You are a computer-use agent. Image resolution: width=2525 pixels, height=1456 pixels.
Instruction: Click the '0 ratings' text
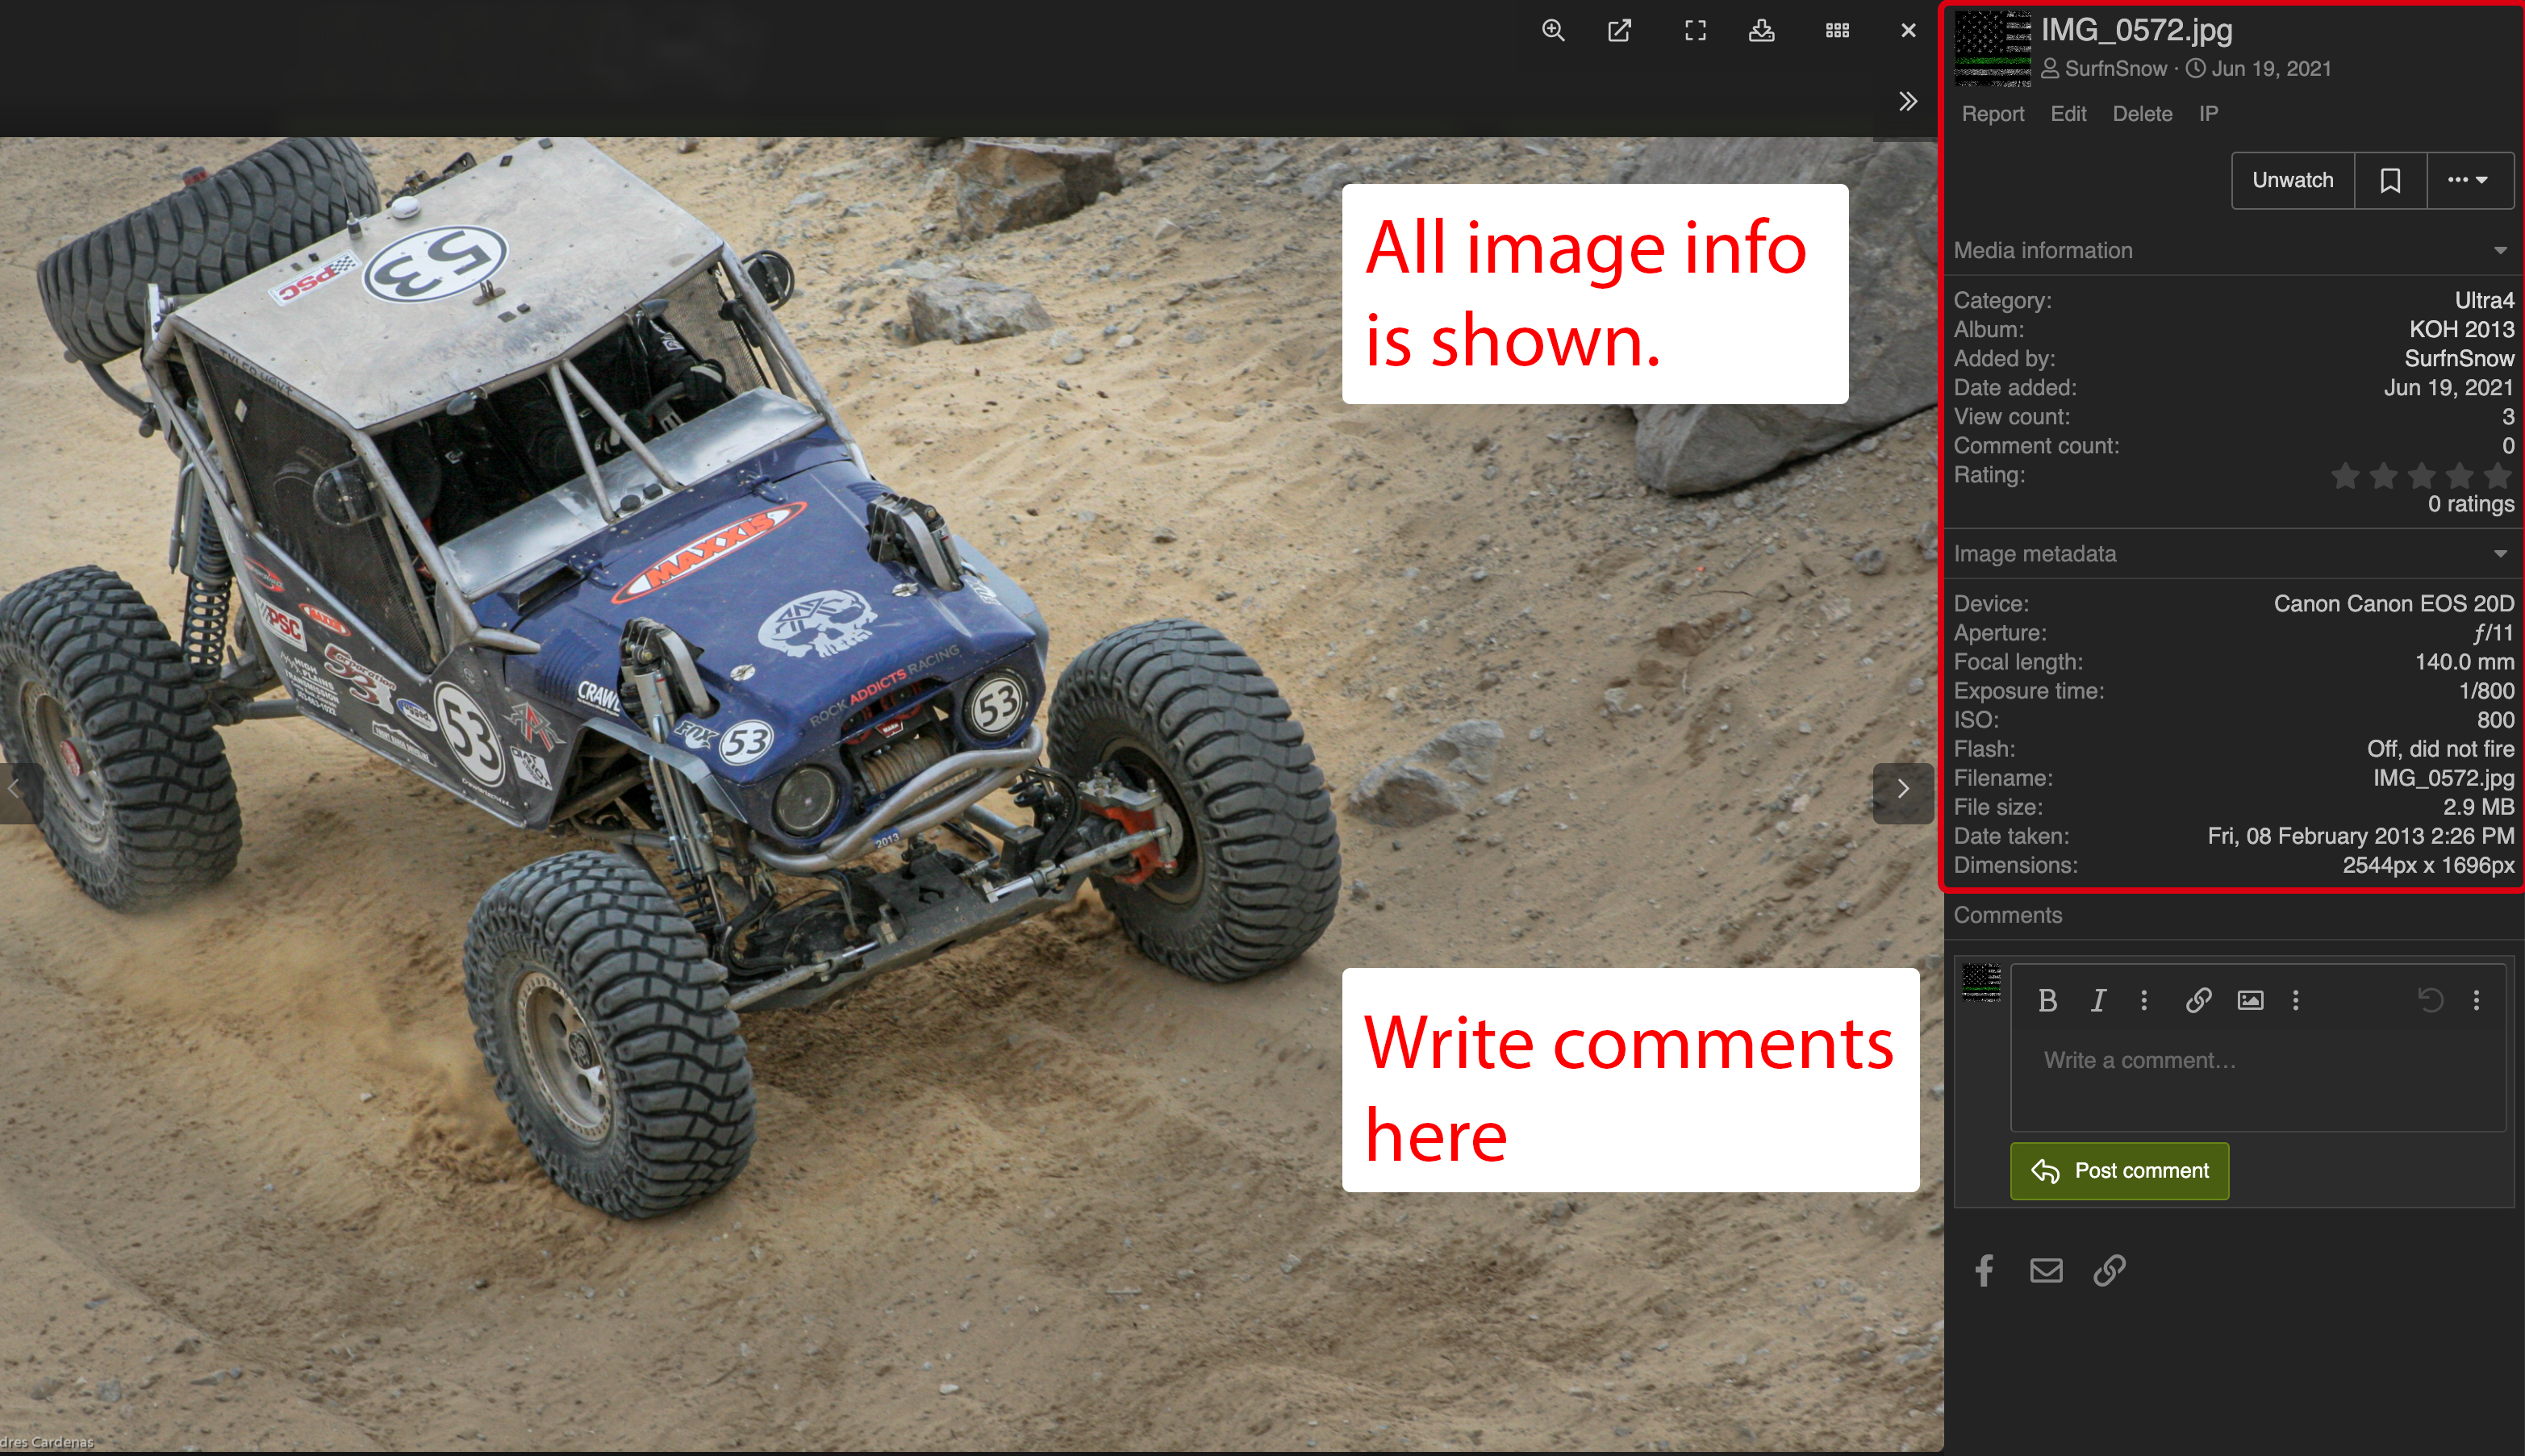tap(2471, 504)
